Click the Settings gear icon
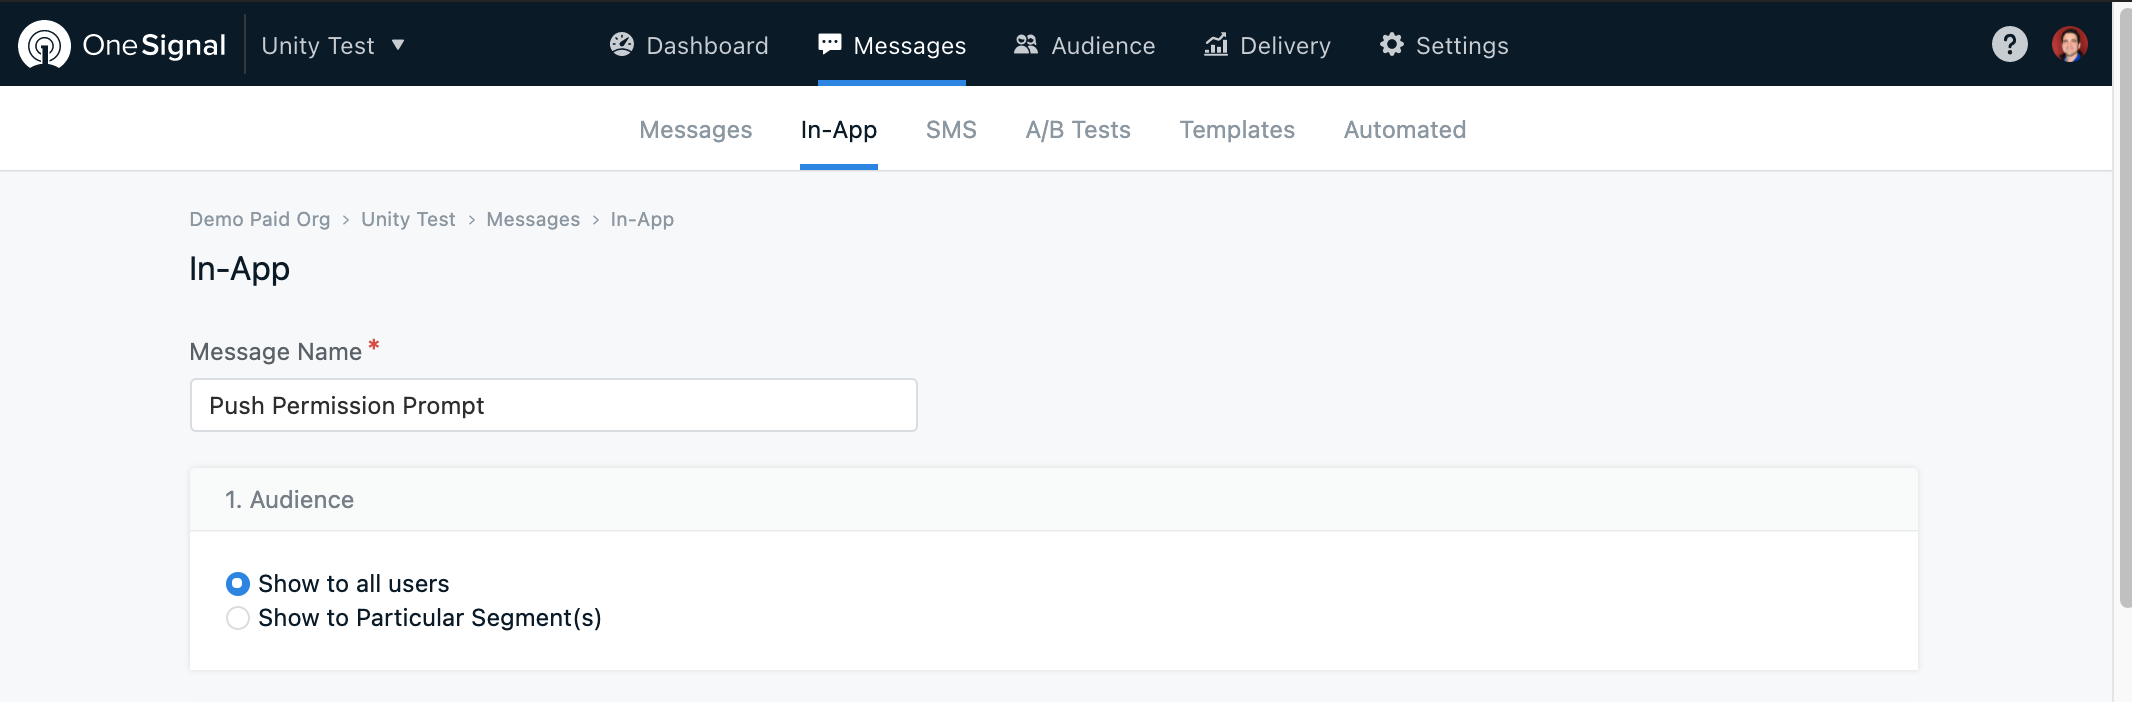 pyautogui.click(x=1392, y=44)
